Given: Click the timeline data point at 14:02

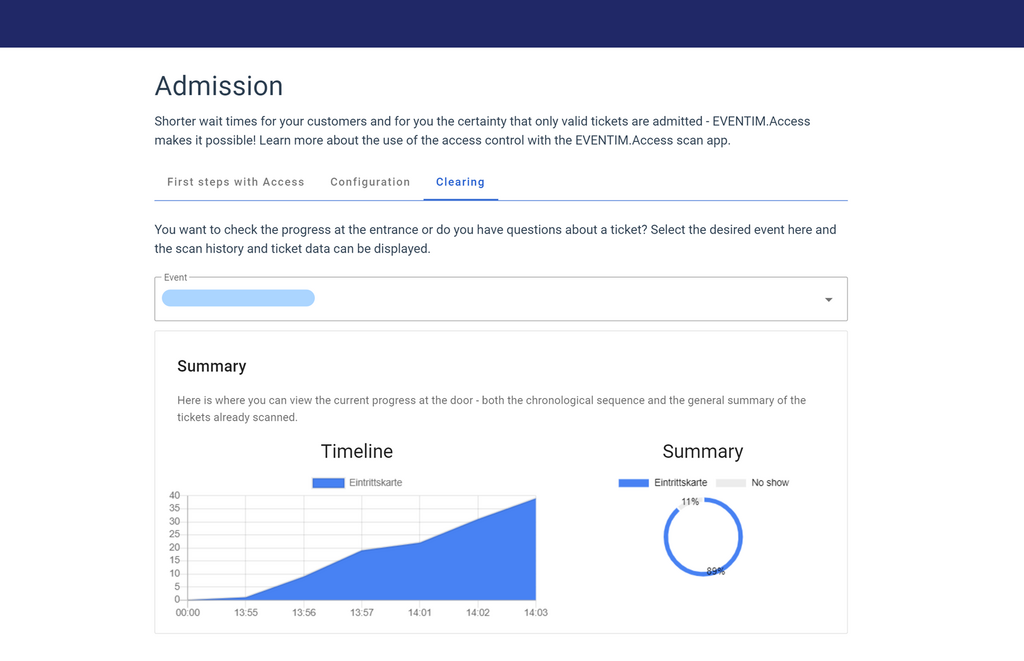Looking at the screenshot, I should (x=478, y=519).
